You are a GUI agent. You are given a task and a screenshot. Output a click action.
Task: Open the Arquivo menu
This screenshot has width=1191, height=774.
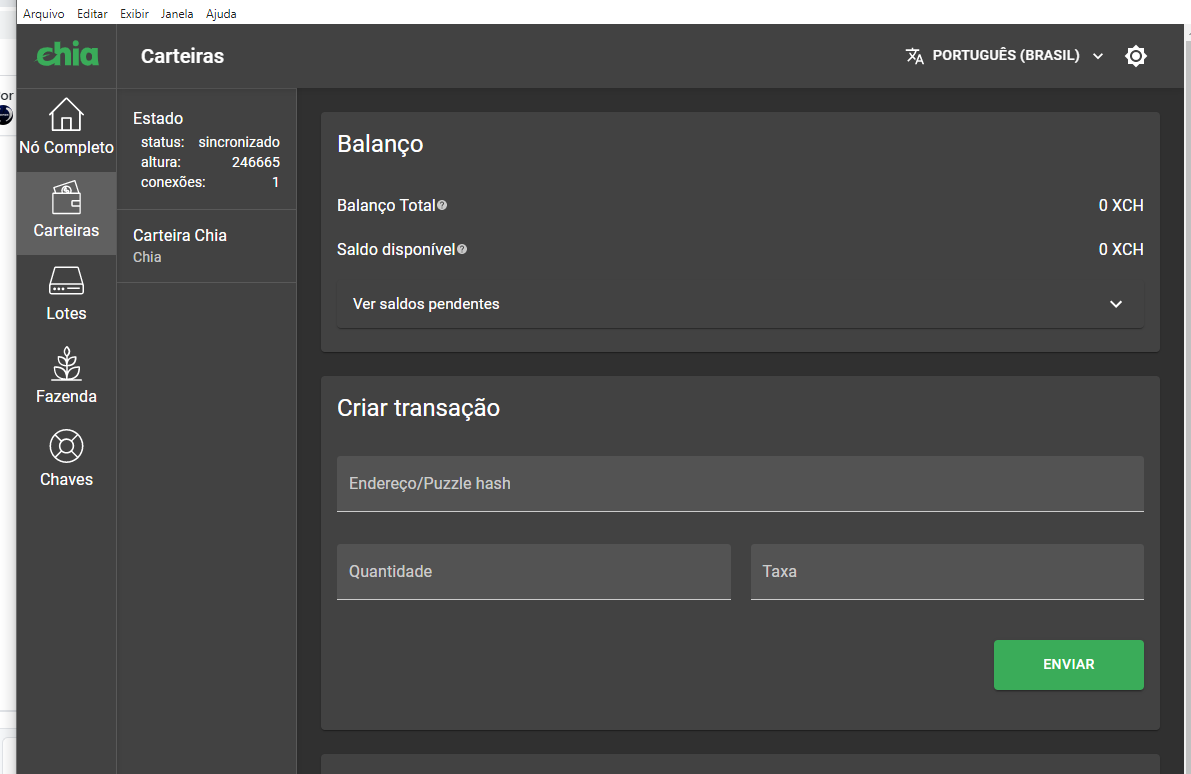43,14
